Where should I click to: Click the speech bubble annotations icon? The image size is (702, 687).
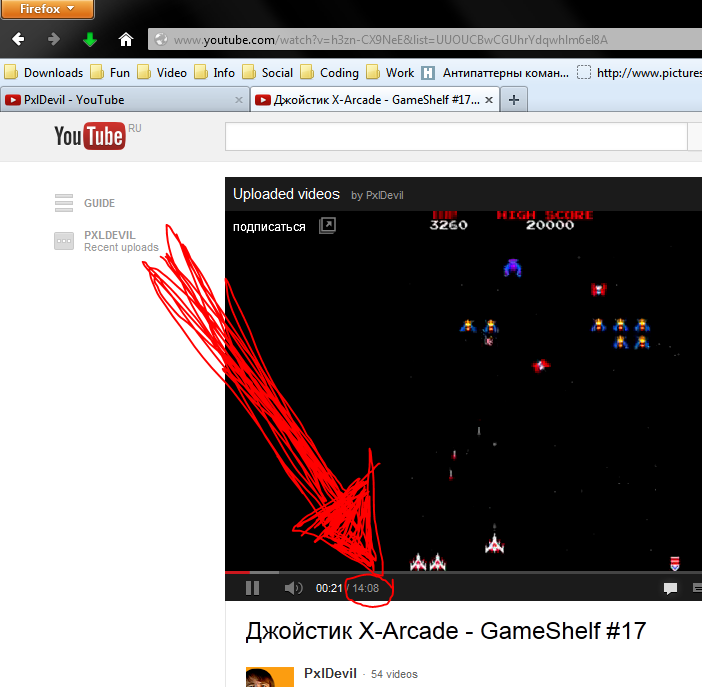click(x=670, y=588)
